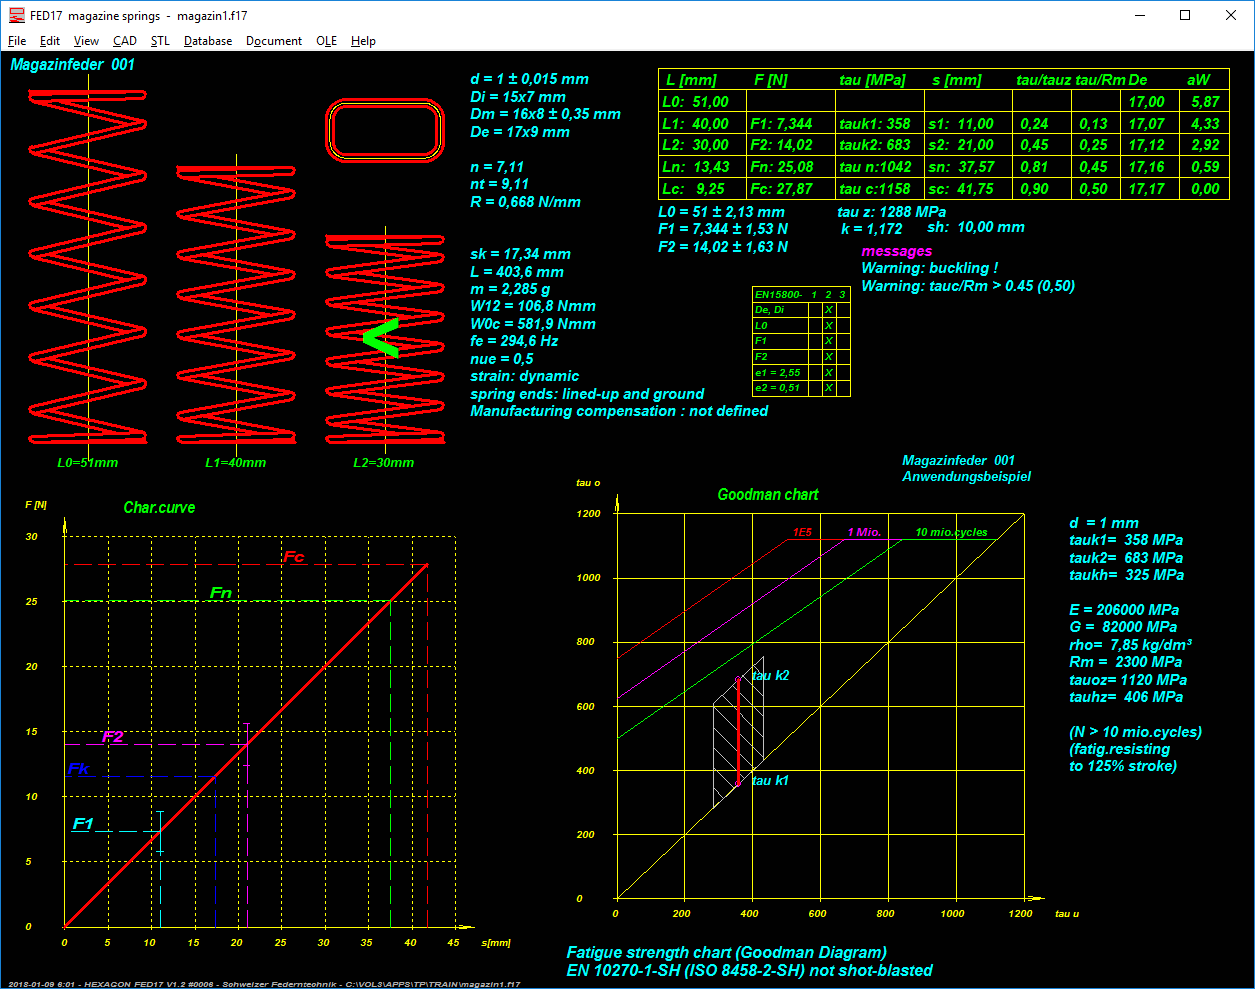The height and width of the screenshot is (989, 1255).
Task: Click the X mark in the L0 tolerance row
Action: [829, 326]
